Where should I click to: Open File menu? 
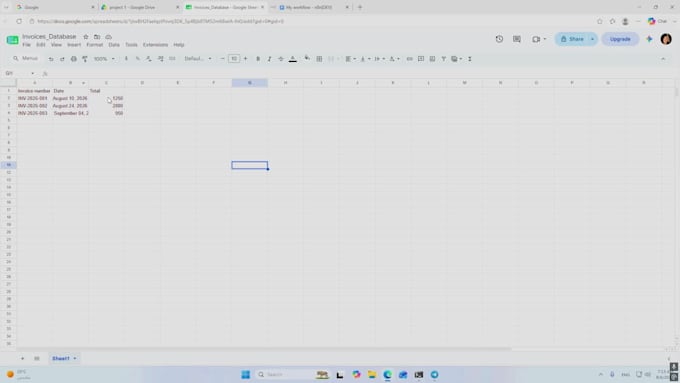[26, 45]
